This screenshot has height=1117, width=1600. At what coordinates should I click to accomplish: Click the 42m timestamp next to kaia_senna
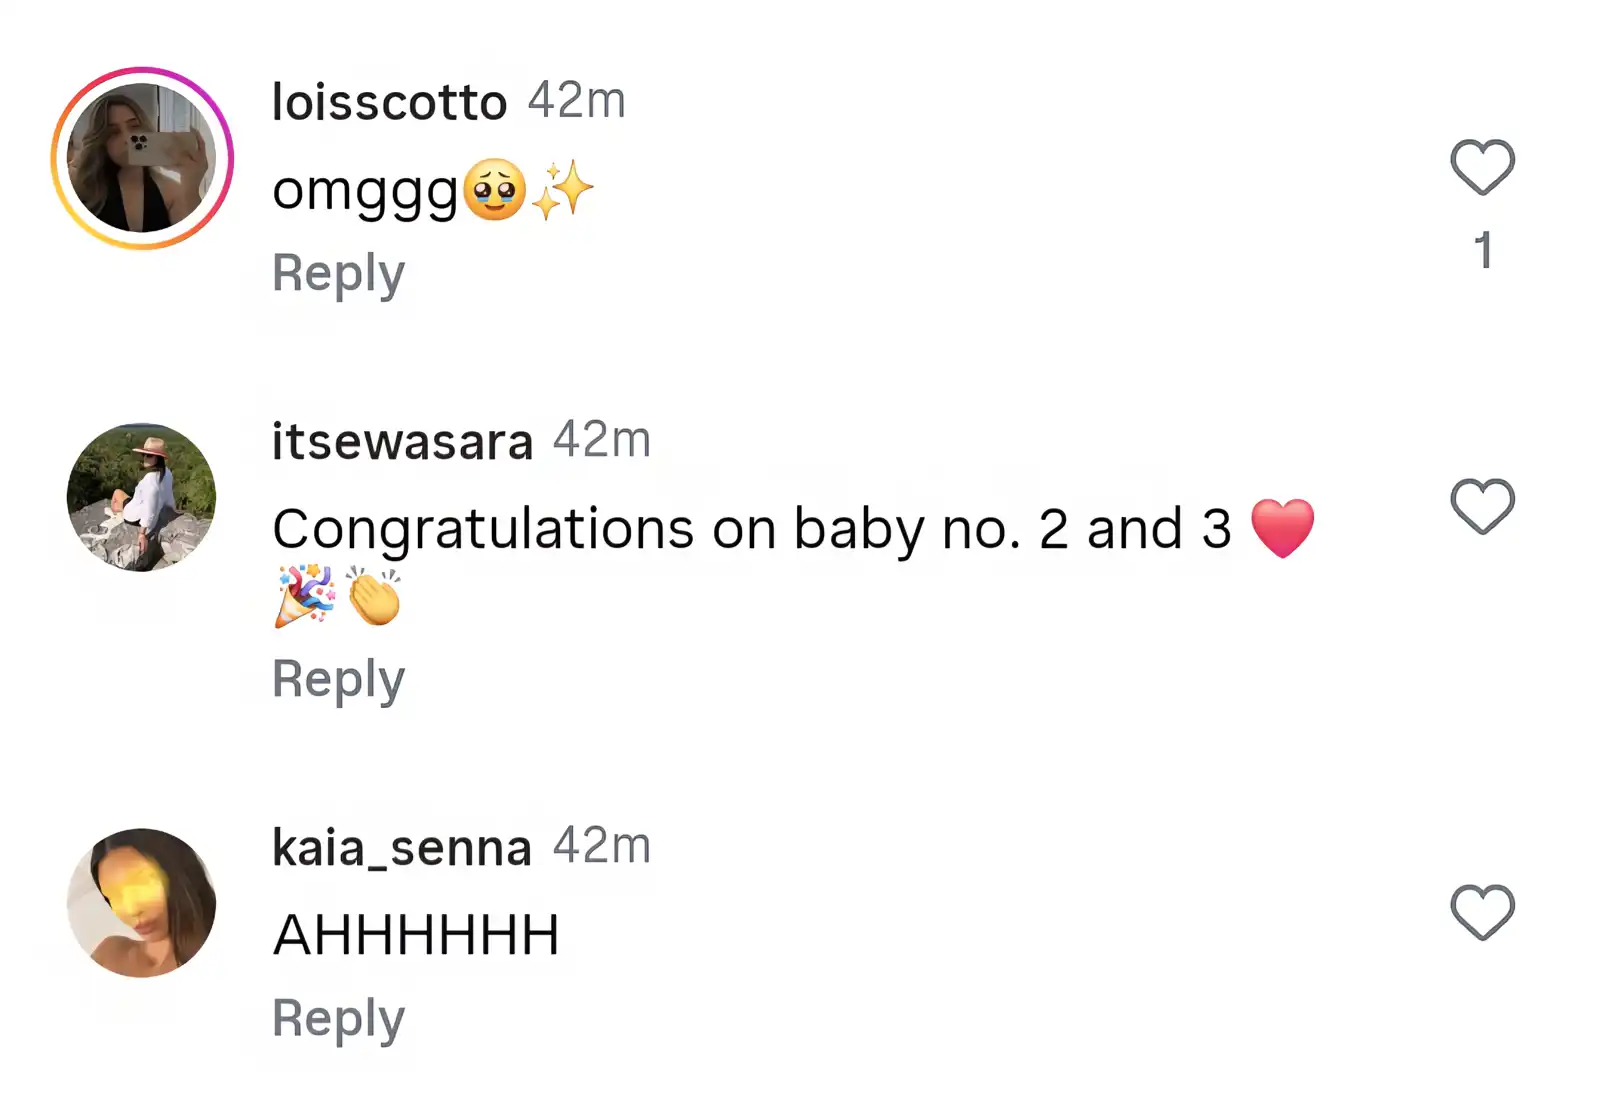[x=602, y=846]
